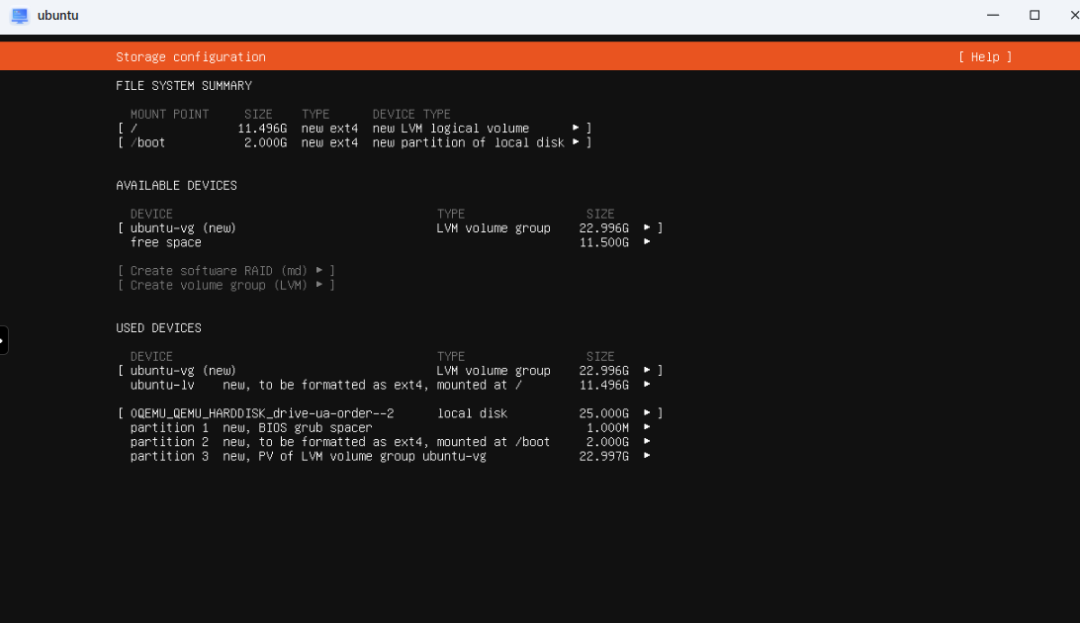Select the /boot mount point row

355,143
